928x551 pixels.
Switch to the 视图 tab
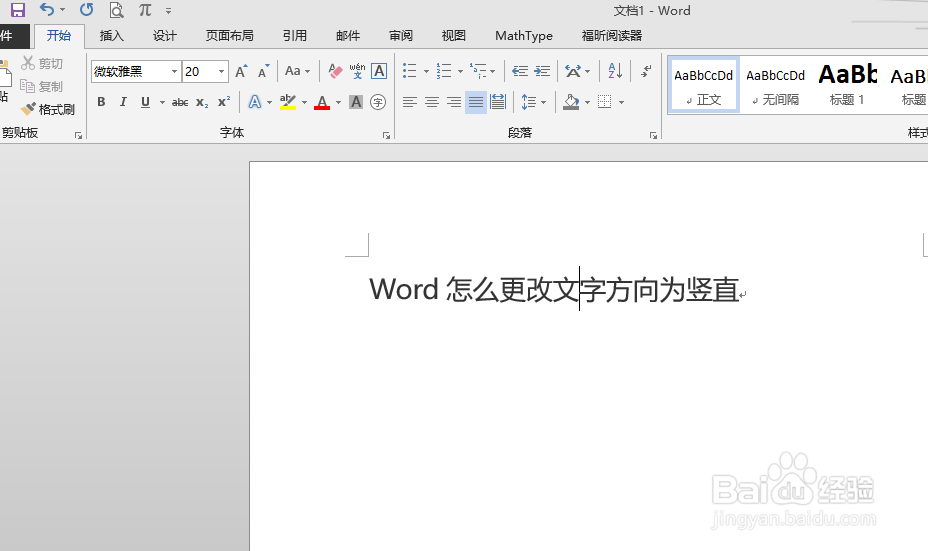[x=453, y=36]
